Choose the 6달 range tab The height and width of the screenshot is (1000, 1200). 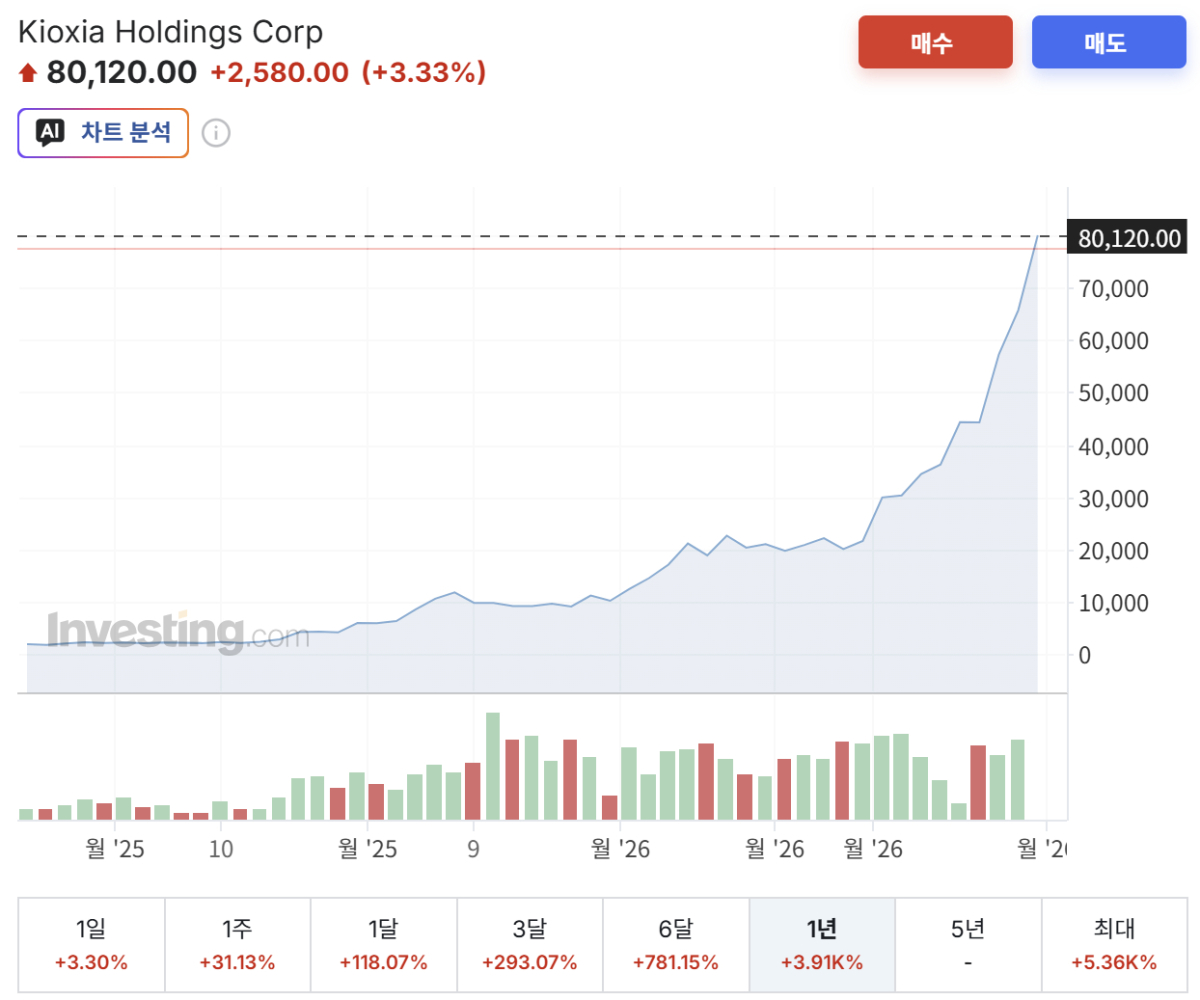pyautogui.click(x=676, y=945)
